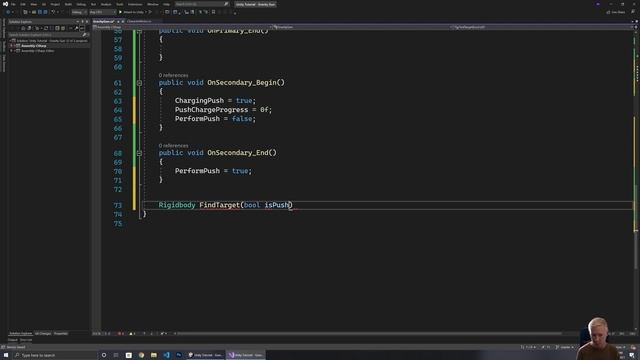Open the member navigation dropdown

coord(542,27)
